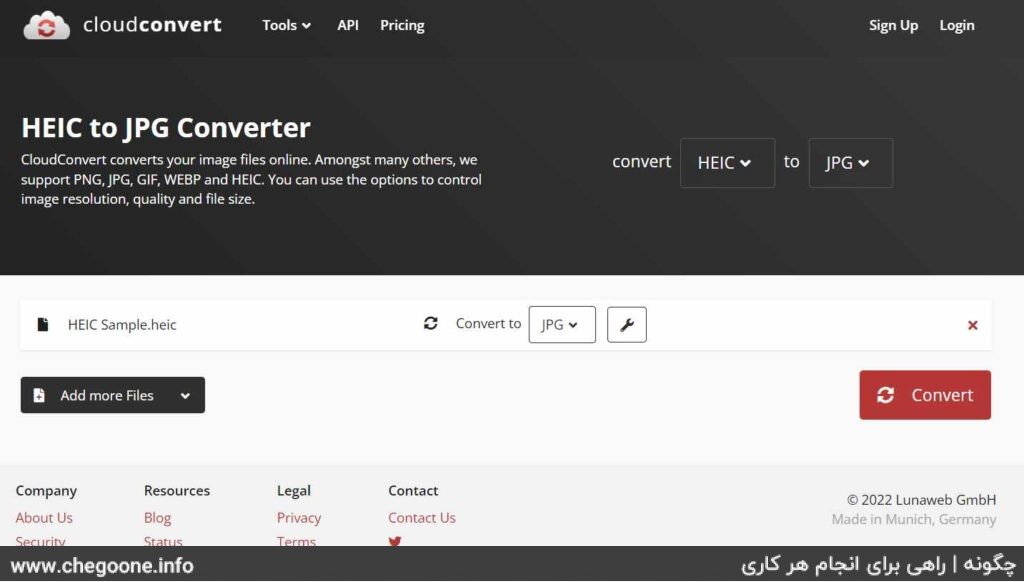
Task: Click the © 2022 Lunaweb GmbH text
Action: pyautogui.click(x=921, y=500)
